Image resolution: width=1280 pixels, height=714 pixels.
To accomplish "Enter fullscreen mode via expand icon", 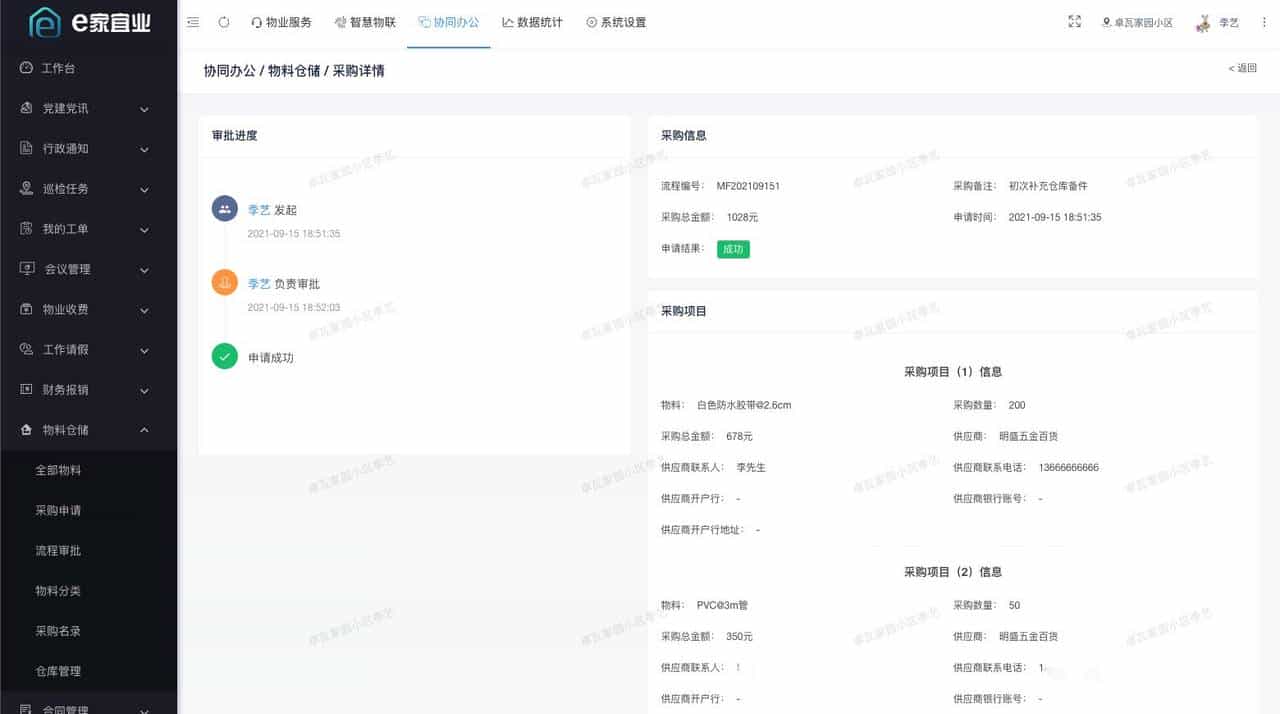I will (1075, 20).
